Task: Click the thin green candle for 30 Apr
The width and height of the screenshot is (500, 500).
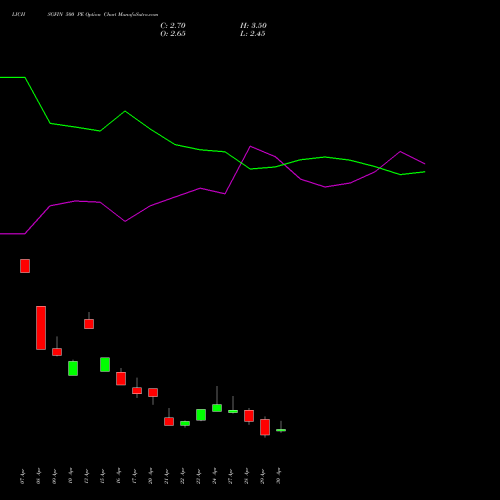Action: click(x=281, y=430)
